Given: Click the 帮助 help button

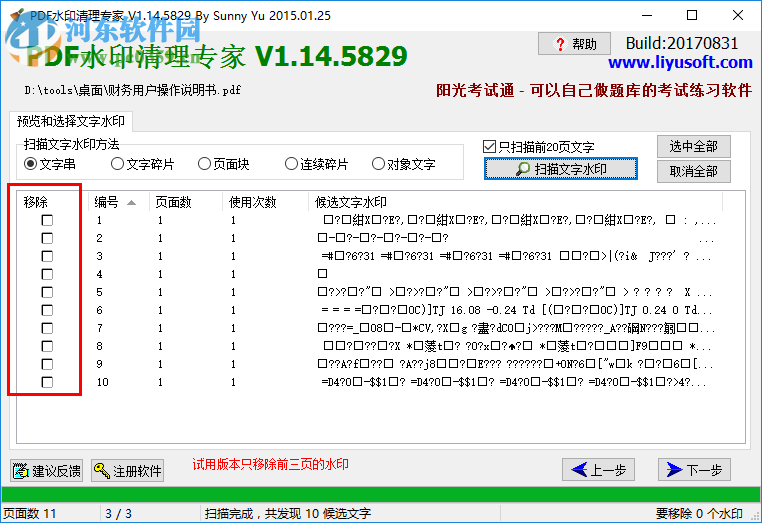Looking at the screenshot, I should 574,44.
